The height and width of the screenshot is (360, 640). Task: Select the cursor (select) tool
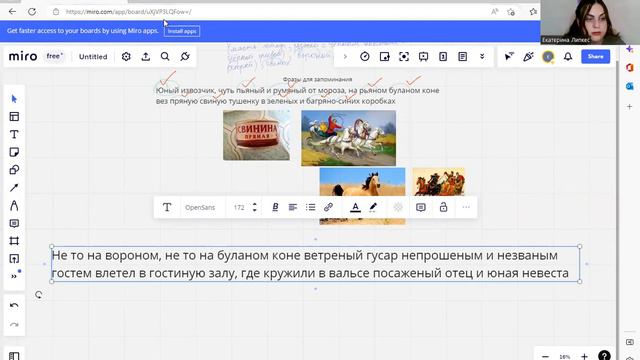[x=14, y=99]
